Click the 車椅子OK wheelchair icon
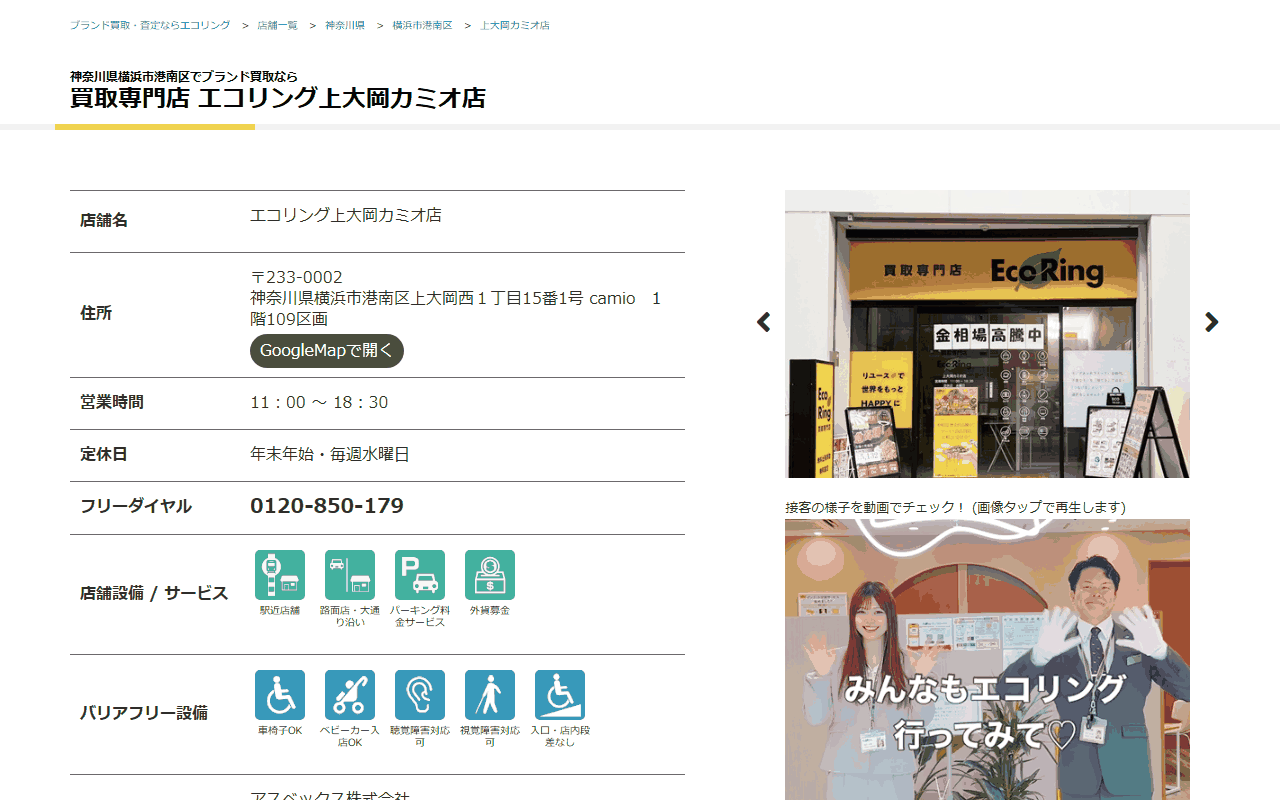 coord(280,695)
